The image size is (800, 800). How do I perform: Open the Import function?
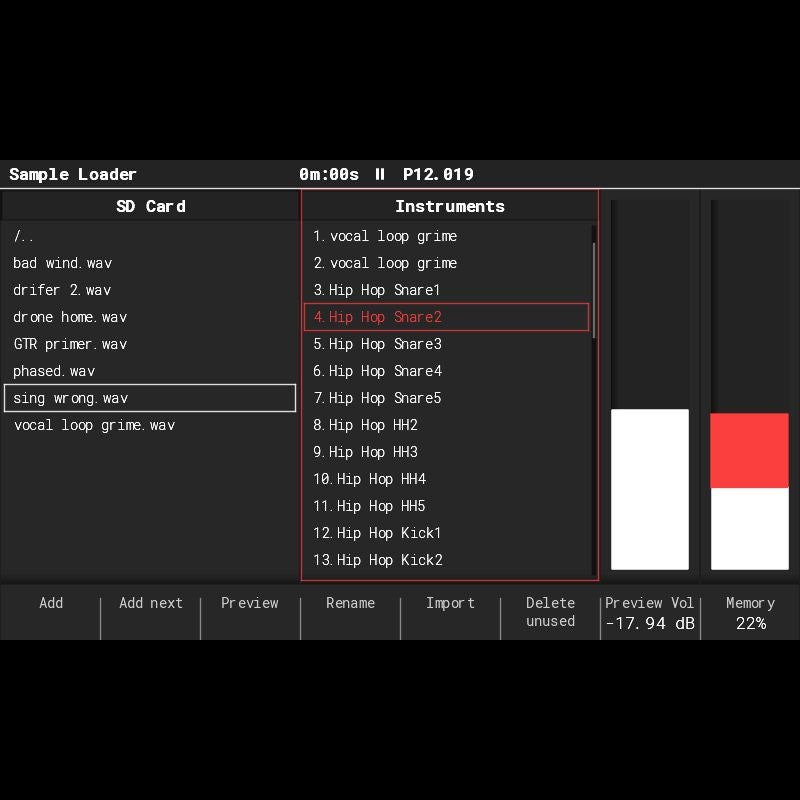451,611
